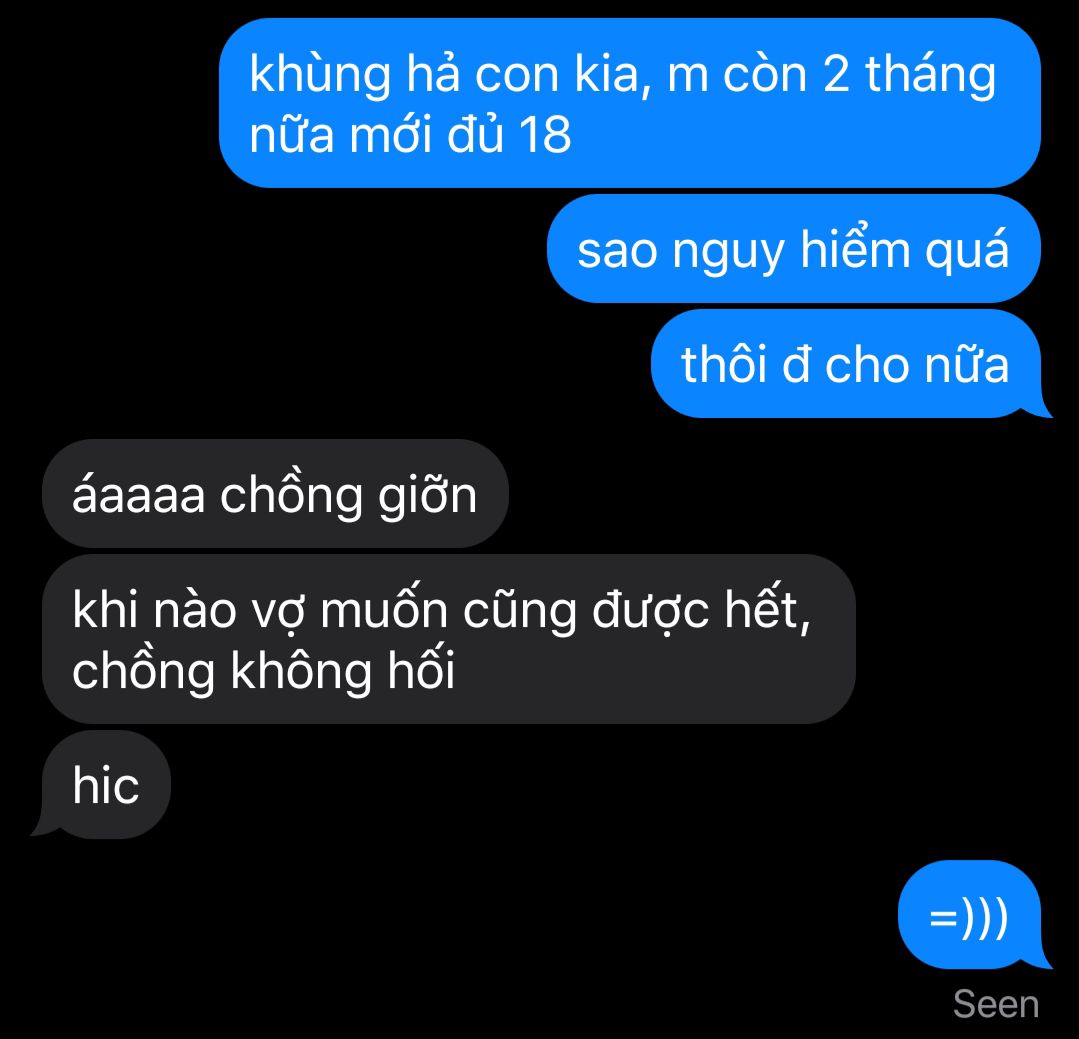Click the word "khùng" in the first bubble

321,76
